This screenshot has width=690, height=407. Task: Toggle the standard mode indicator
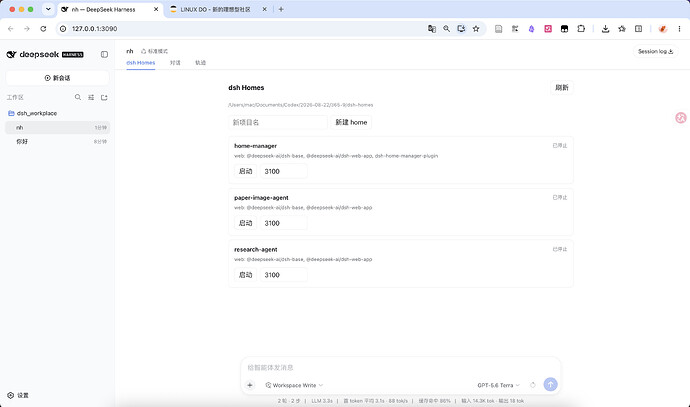click(x=154, y=51)
